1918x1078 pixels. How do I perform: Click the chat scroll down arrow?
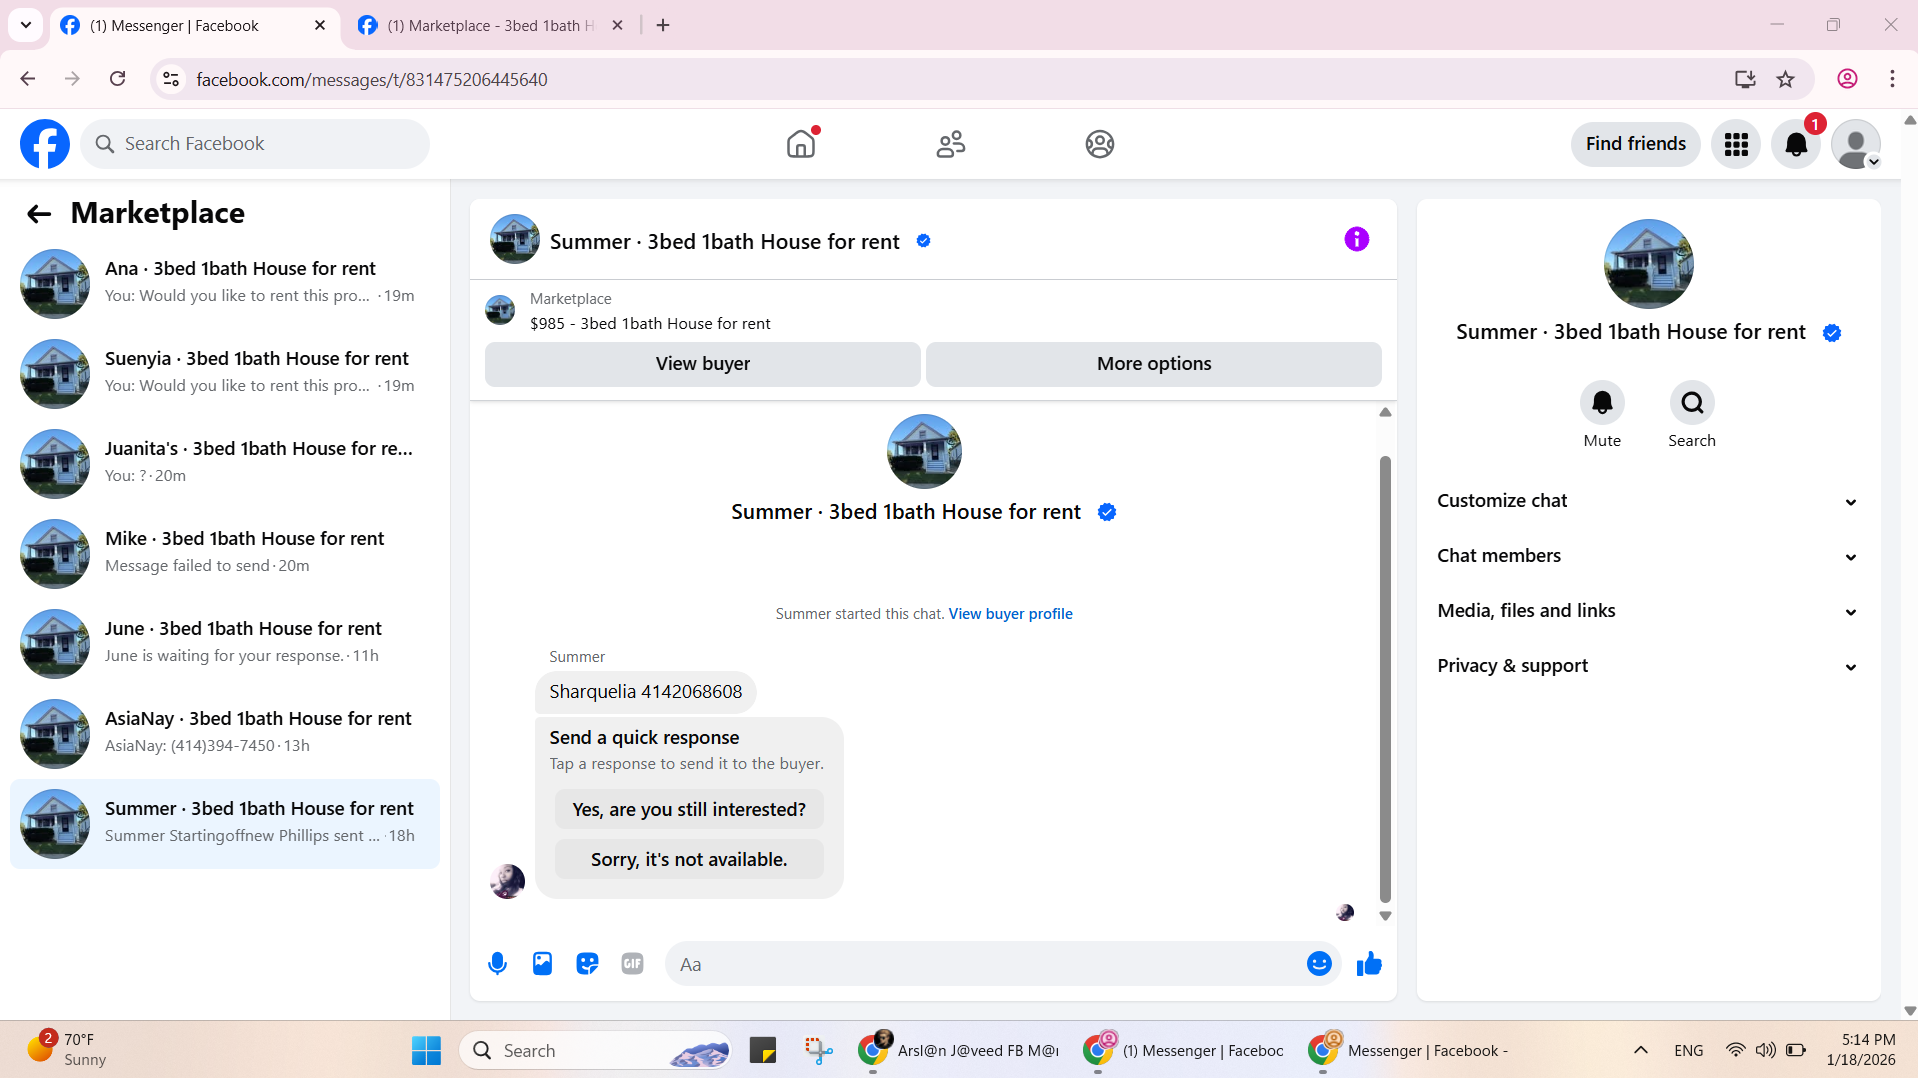click(1385, 916)
